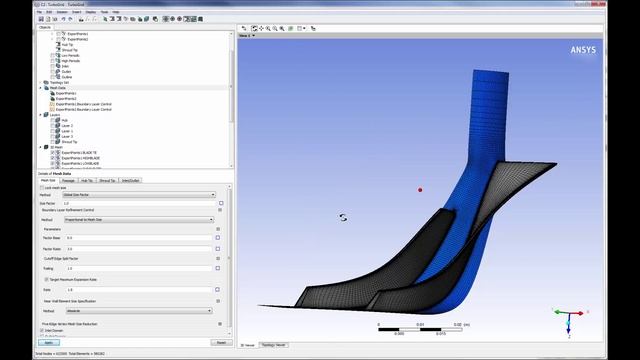Click the Size Factor input field

pos(138,203)
